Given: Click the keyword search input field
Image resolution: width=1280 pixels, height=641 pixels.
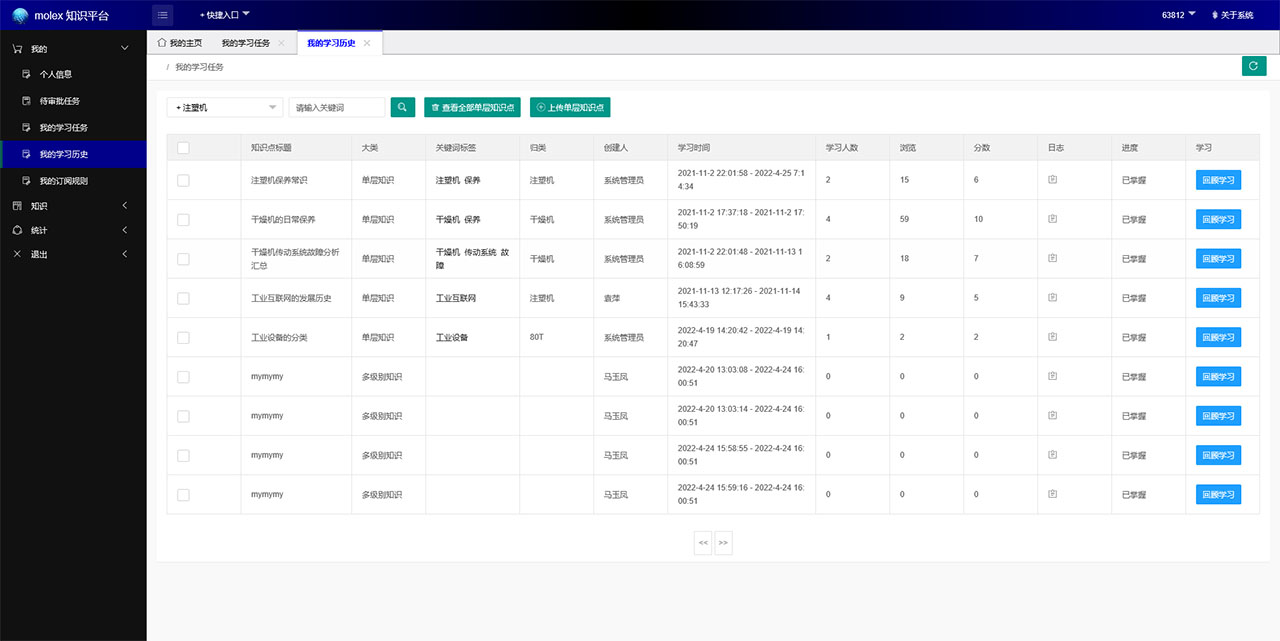Looking at the screenshot, I should click(x=337, y=107).
